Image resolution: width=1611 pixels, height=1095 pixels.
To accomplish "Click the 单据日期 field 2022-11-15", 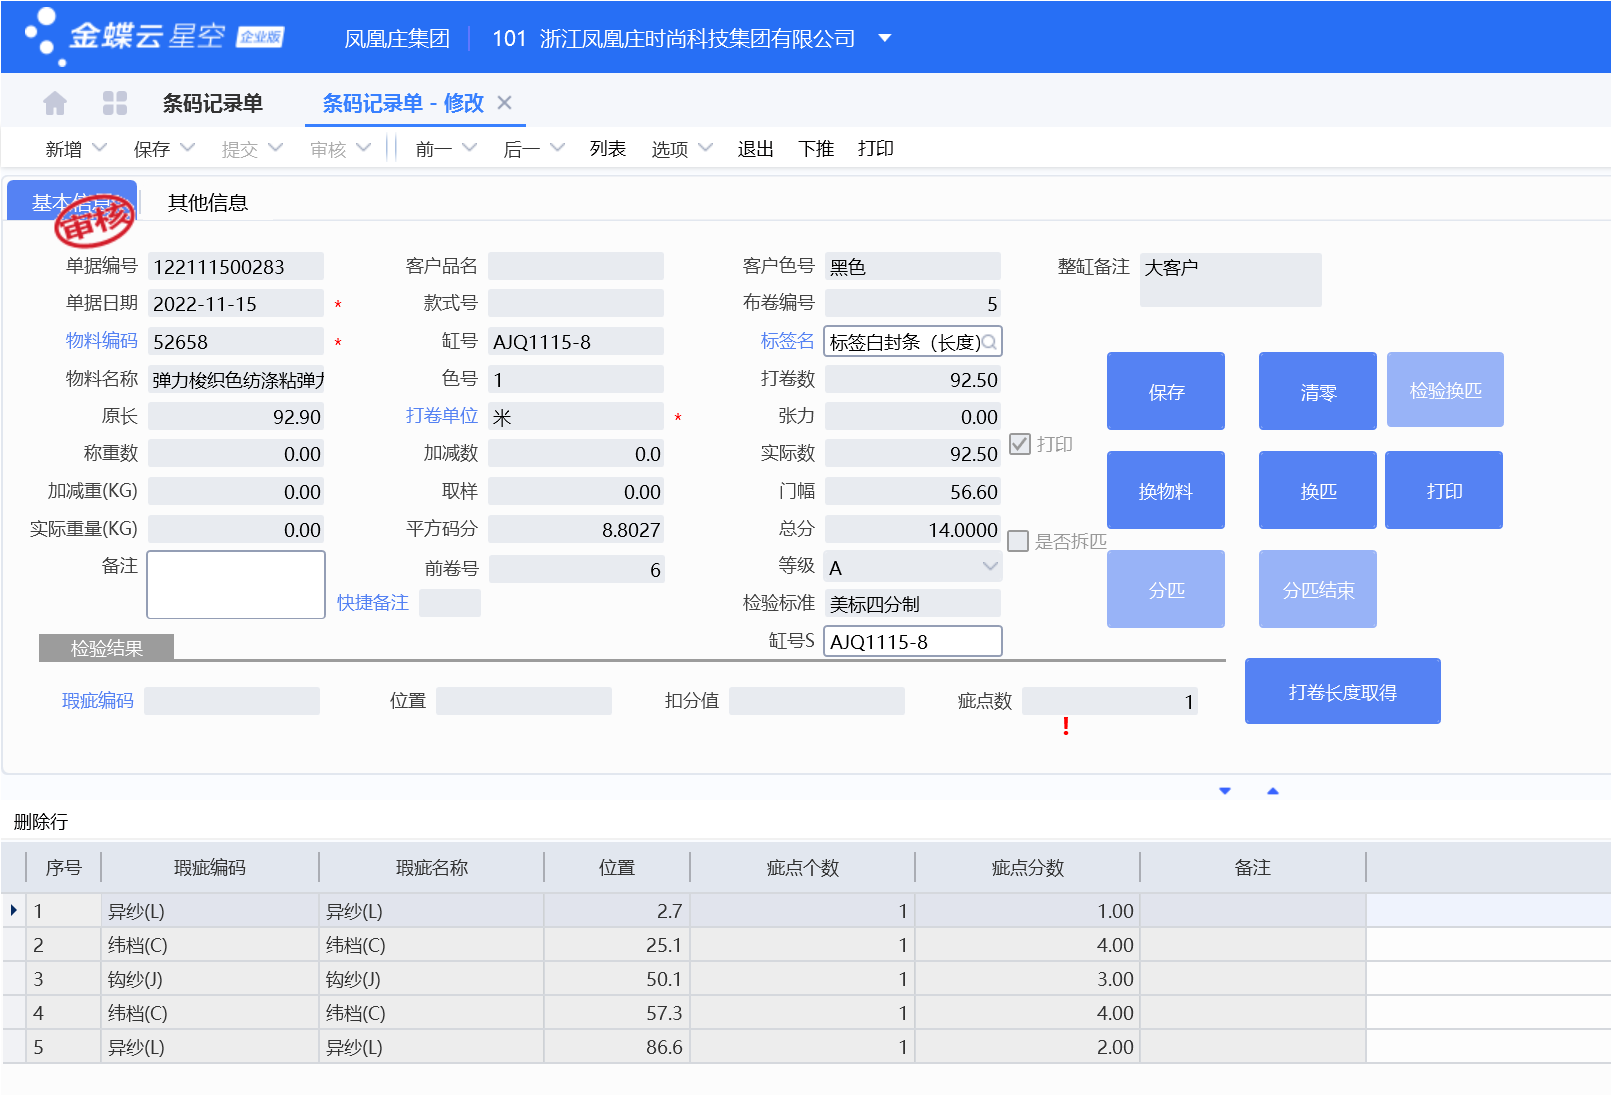I will click(236, 303).
